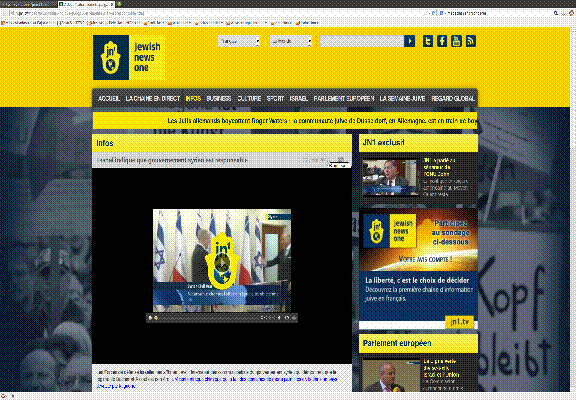The width and height of the screenshot is (576, 400).
Task: Play video using center play overlay
Action: point(222,262)
